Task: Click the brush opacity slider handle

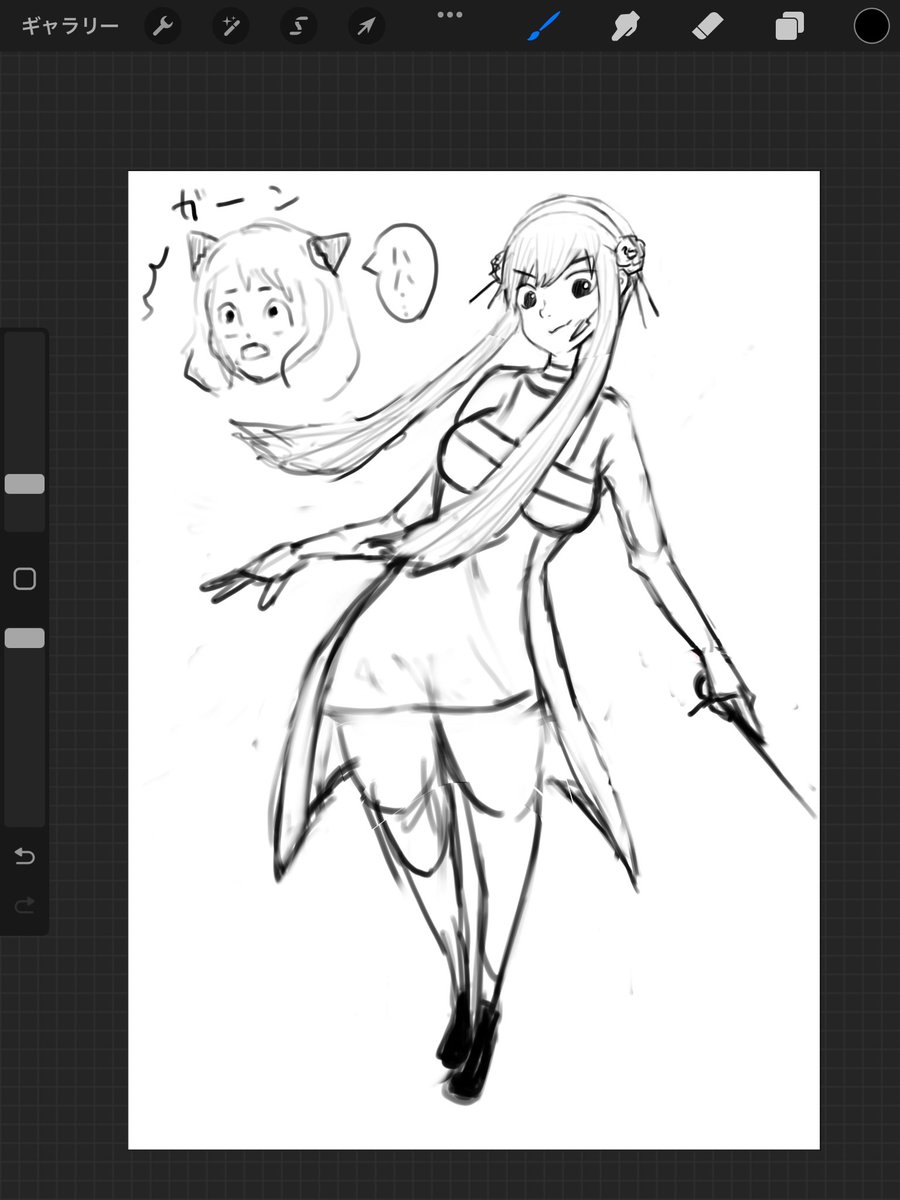Action: point(25,638)
